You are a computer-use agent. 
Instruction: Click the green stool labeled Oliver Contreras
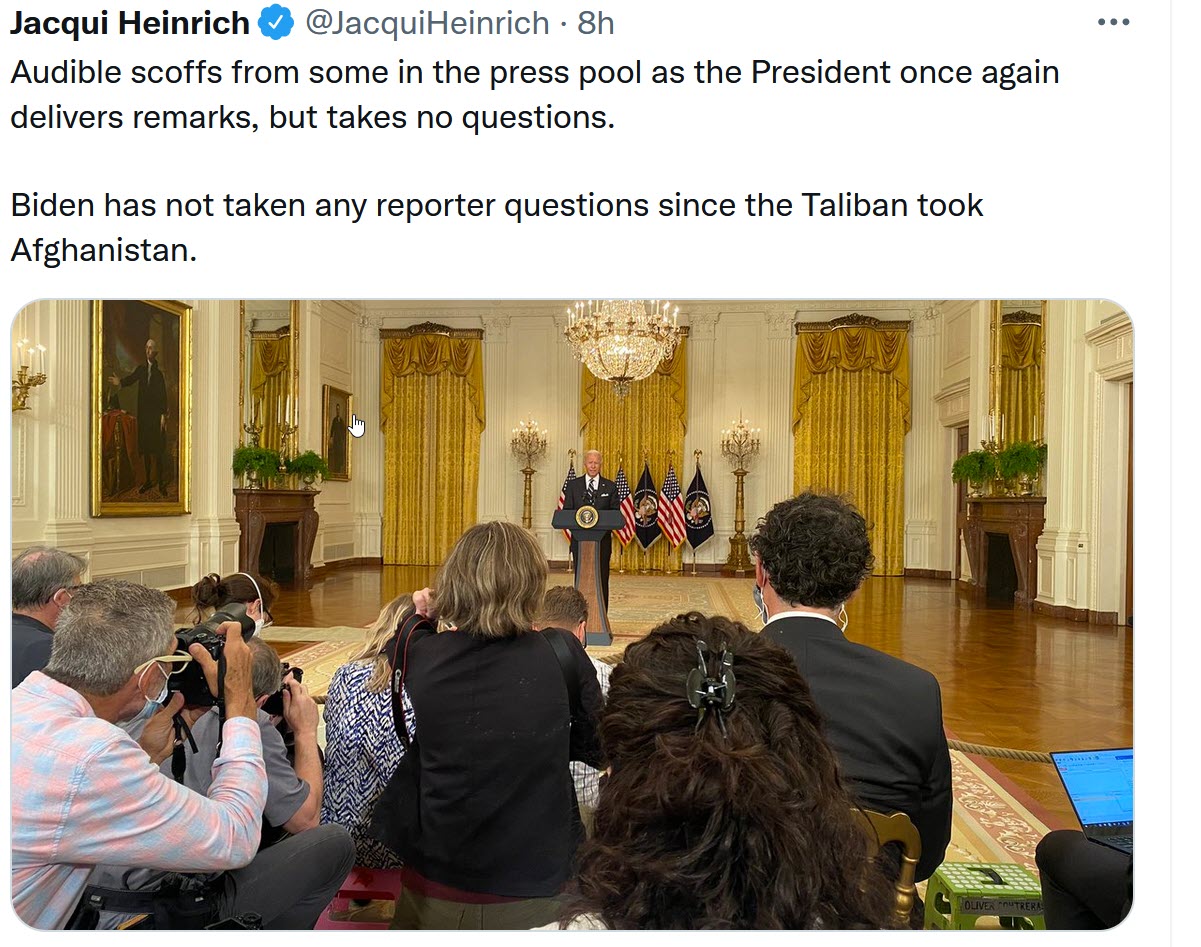pos(984,895)
